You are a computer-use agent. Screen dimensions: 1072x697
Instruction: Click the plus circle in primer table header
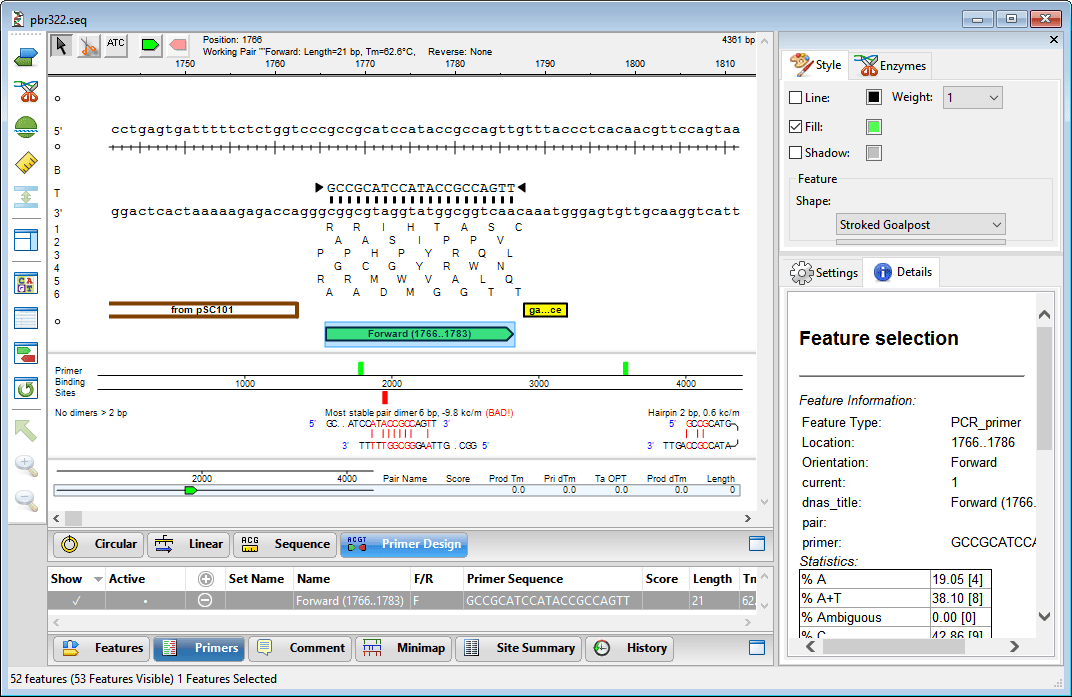205,579
